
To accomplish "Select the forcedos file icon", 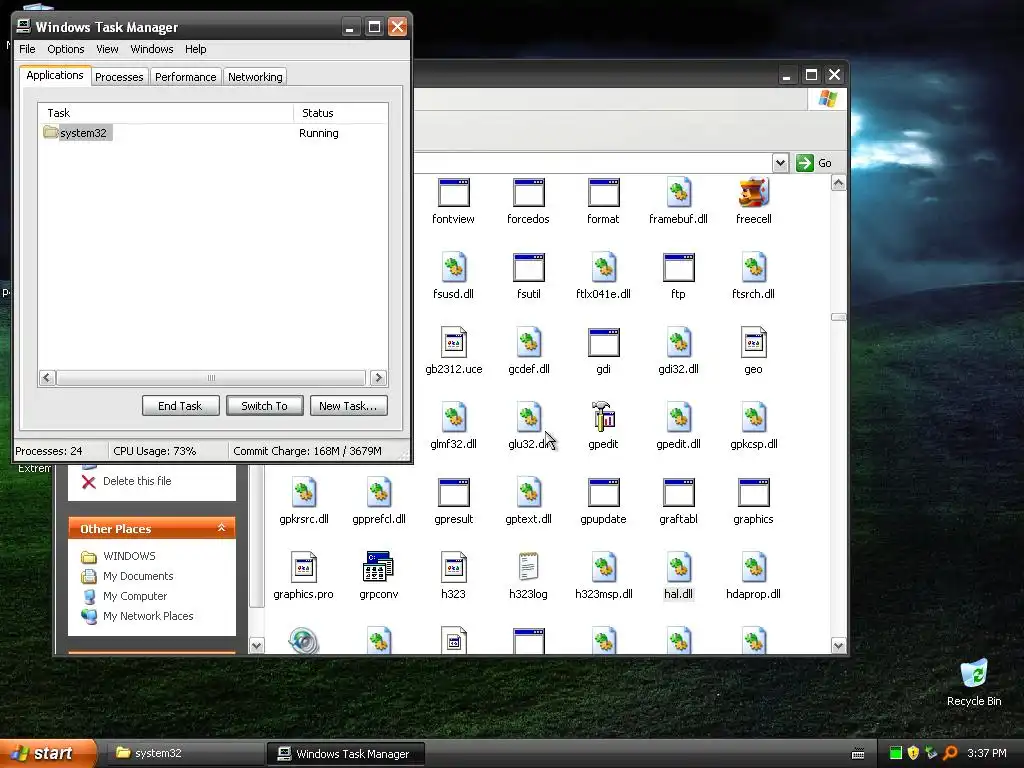I will pos(528,193).
